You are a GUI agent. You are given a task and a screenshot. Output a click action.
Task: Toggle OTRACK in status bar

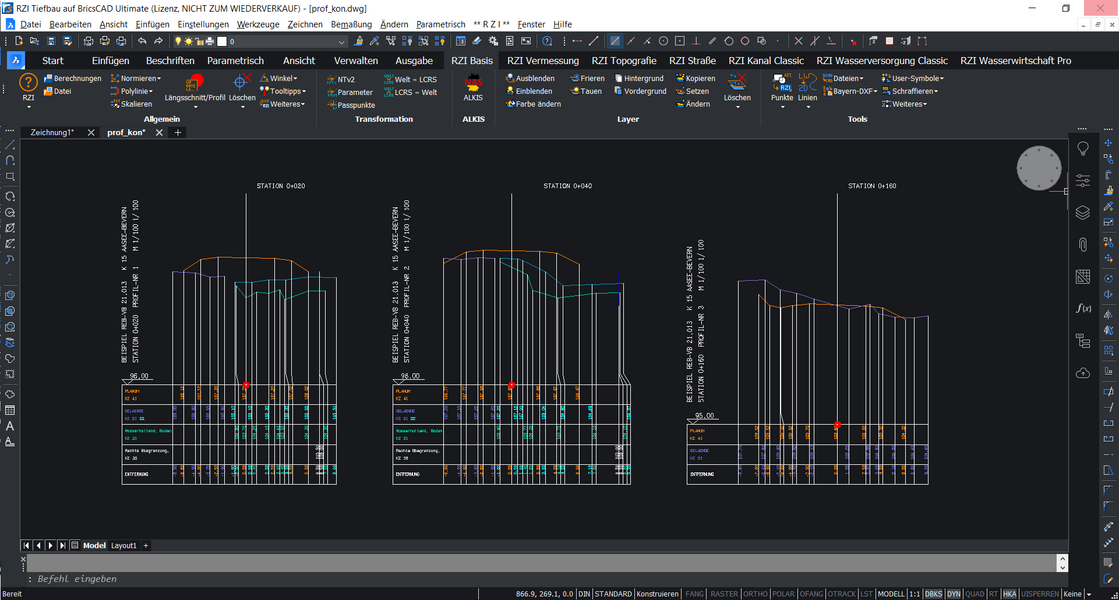(x=841, y=594)
